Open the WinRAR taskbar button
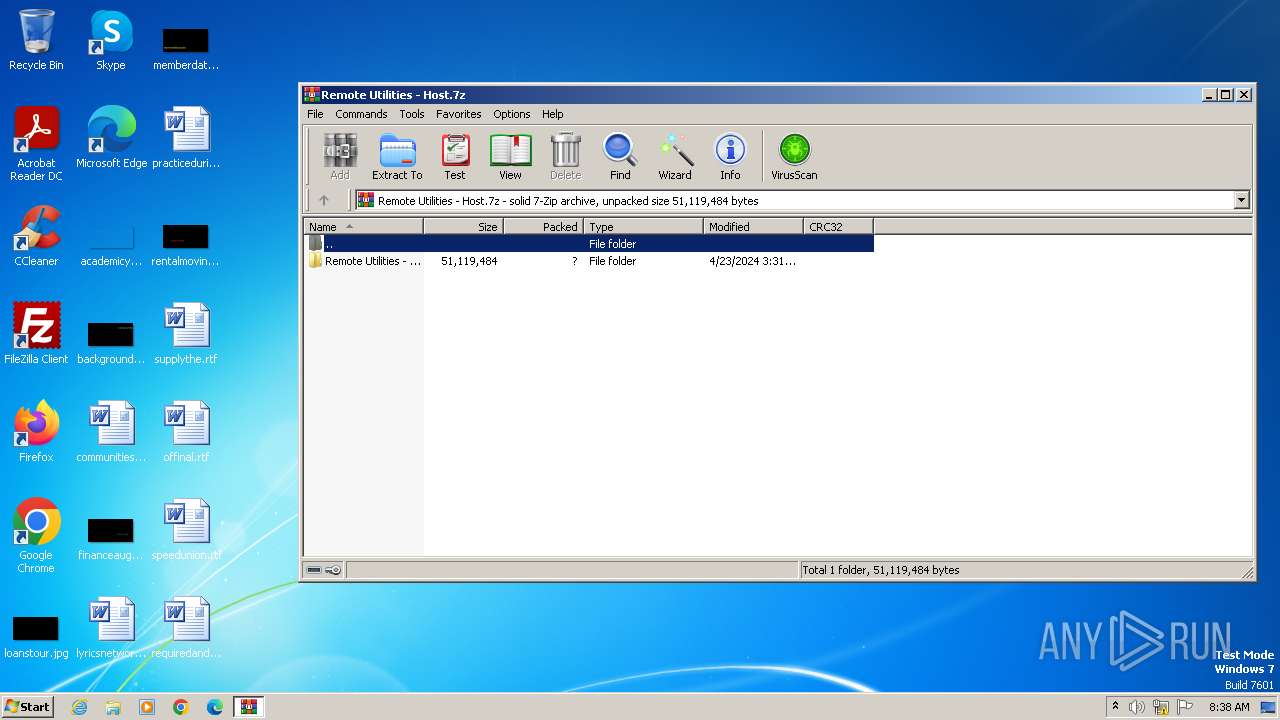Screen dimensions: 1280x720 pyautogui.click(x=249, y=707)
